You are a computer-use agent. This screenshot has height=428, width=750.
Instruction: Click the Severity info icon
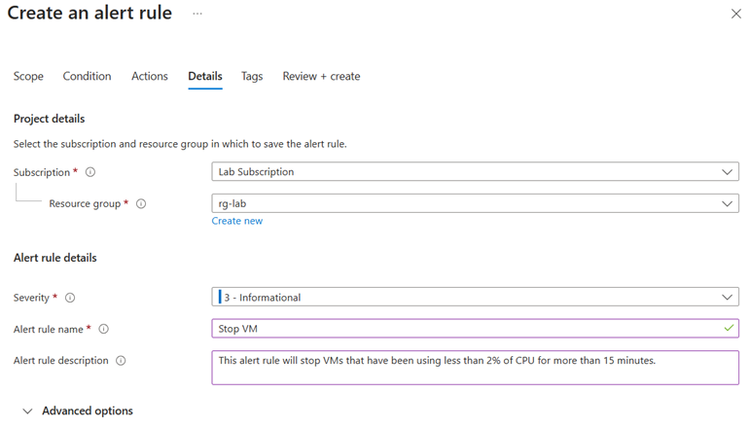(x=70, y=297)
